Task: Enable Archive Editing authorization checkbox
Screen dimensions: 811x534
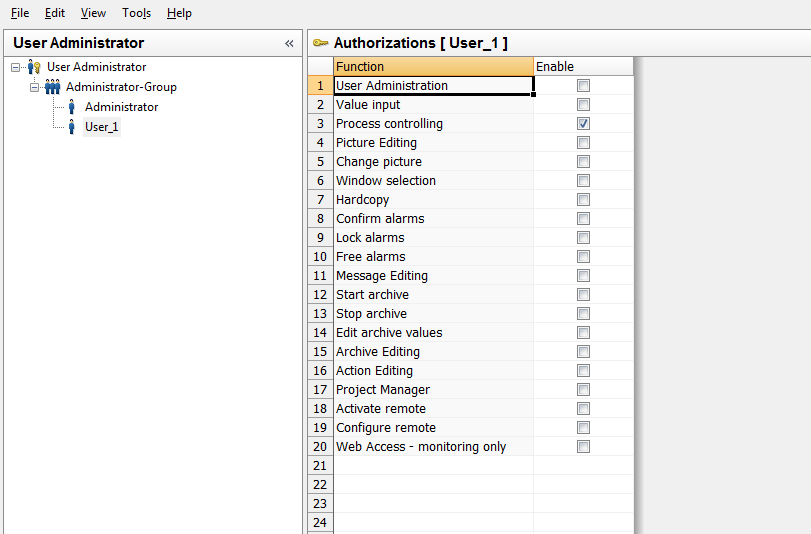Action: click(583, 352)
